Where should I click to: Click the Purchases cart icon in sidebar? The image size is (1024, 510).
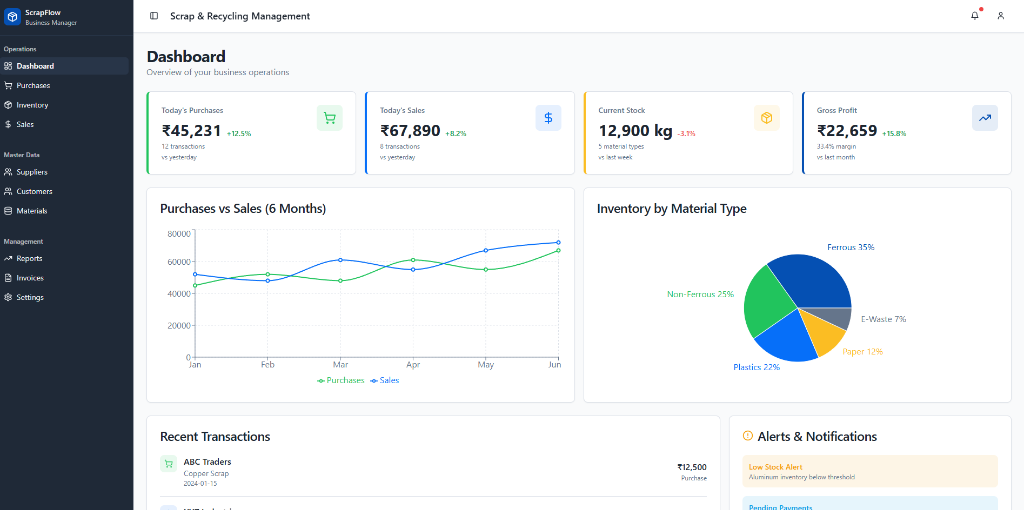click(x=8, y=86)
